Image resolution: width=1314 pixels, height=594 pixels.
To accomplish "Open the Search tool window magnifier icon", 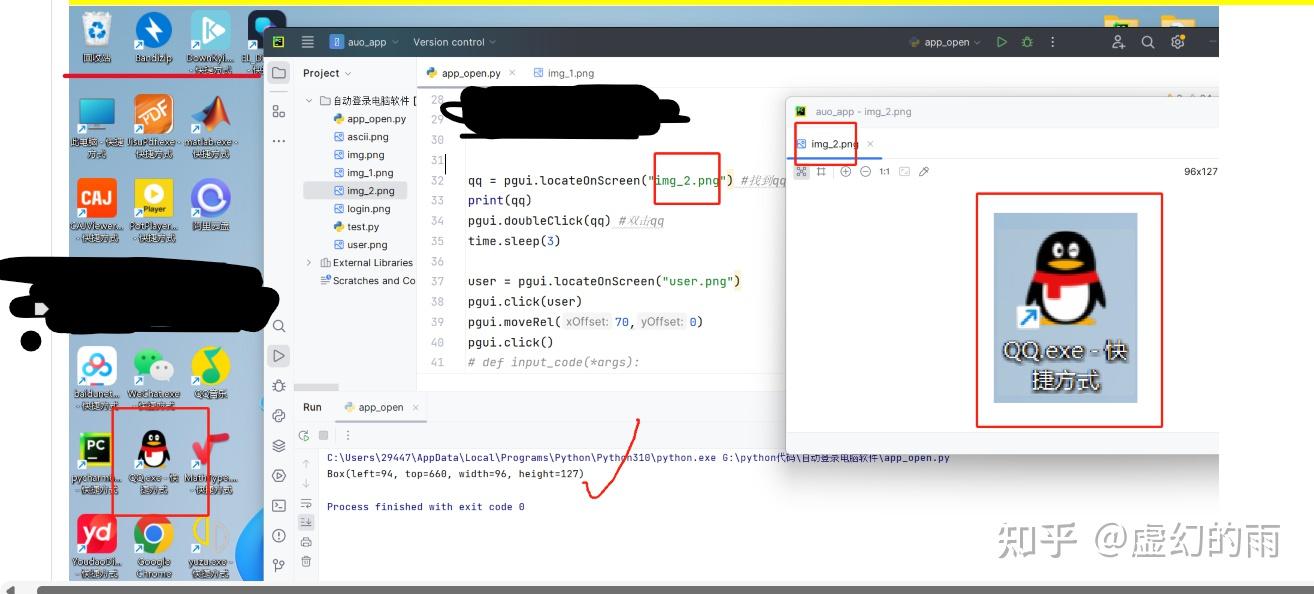I will (281, 326).
